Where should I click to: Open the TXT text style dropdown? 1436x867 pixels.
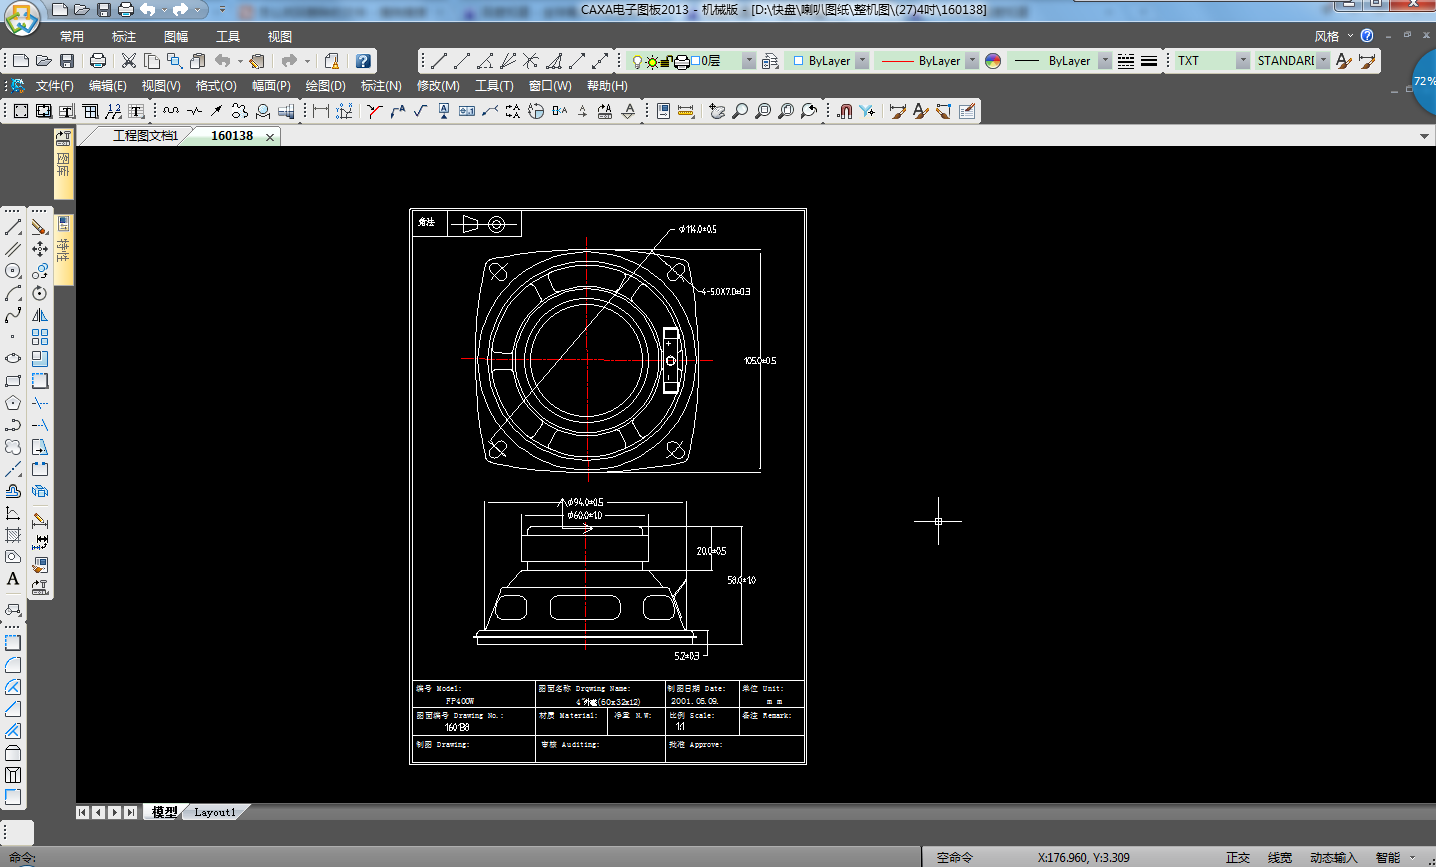click(1242, 61)
